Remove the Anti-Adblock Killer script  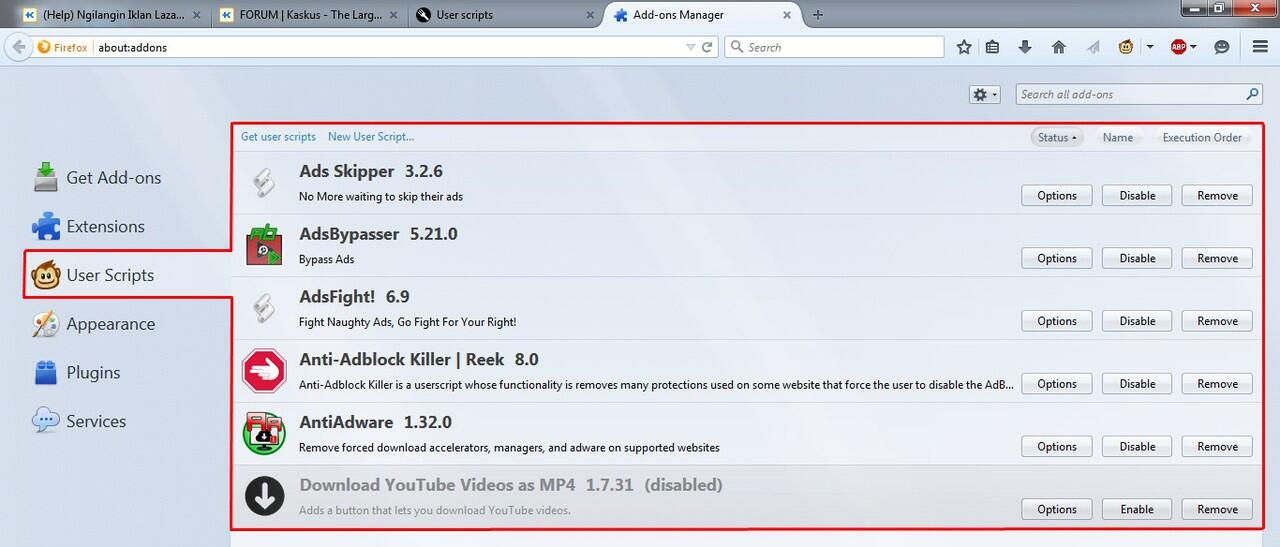tap(1217, 384)
